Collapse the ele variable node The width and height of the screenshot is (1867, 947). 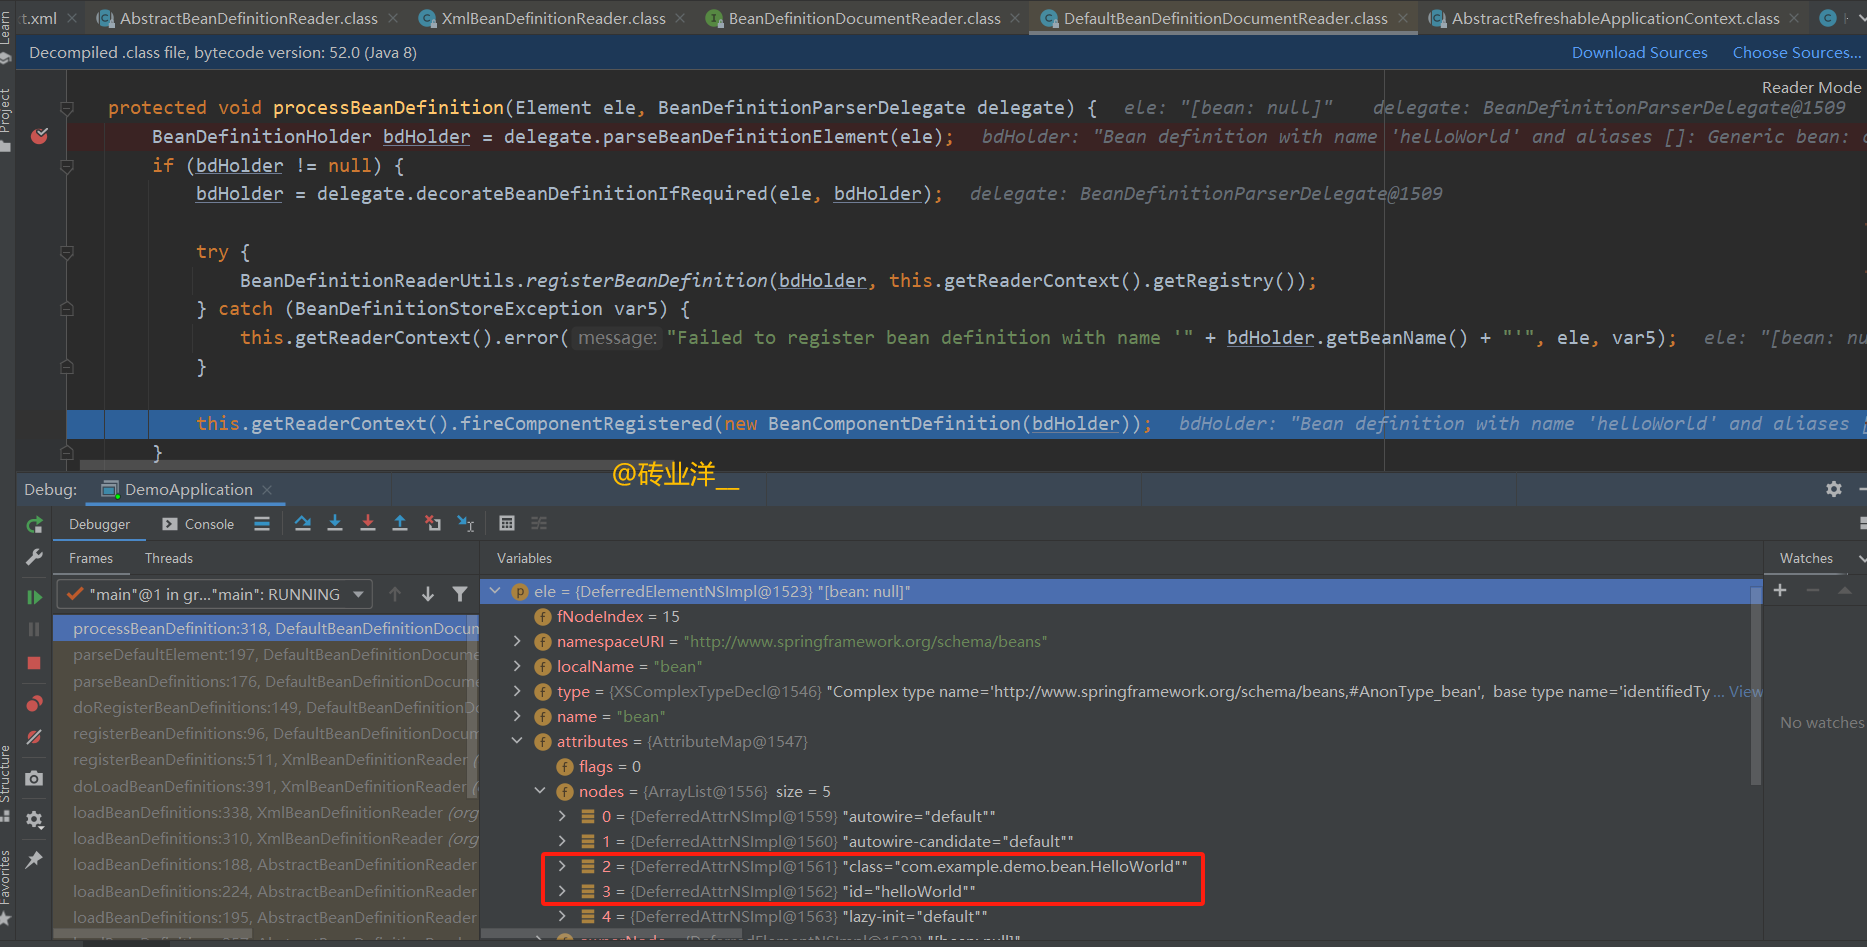pyautogui.click(x=495, y=591)
